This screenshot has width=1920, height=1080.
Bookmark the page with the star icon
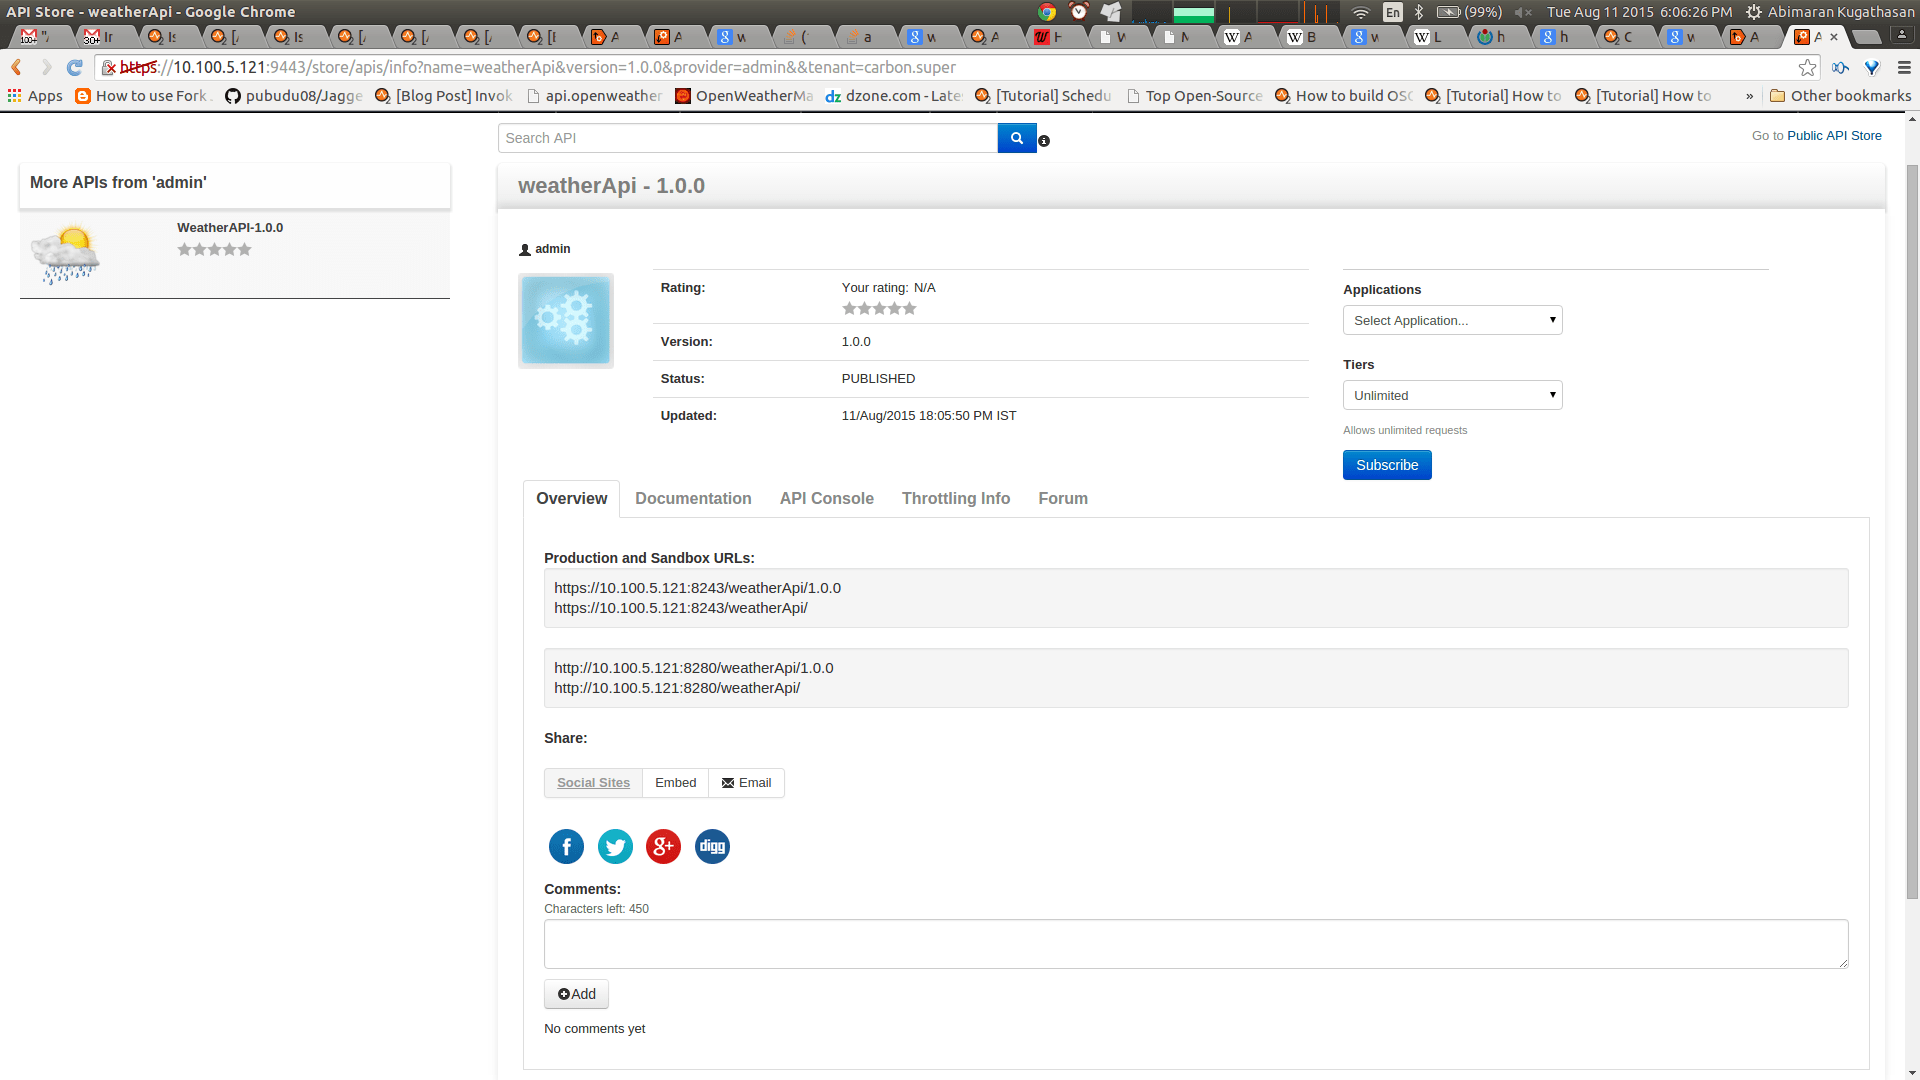pyautogui.click(x=1807, y=67)
